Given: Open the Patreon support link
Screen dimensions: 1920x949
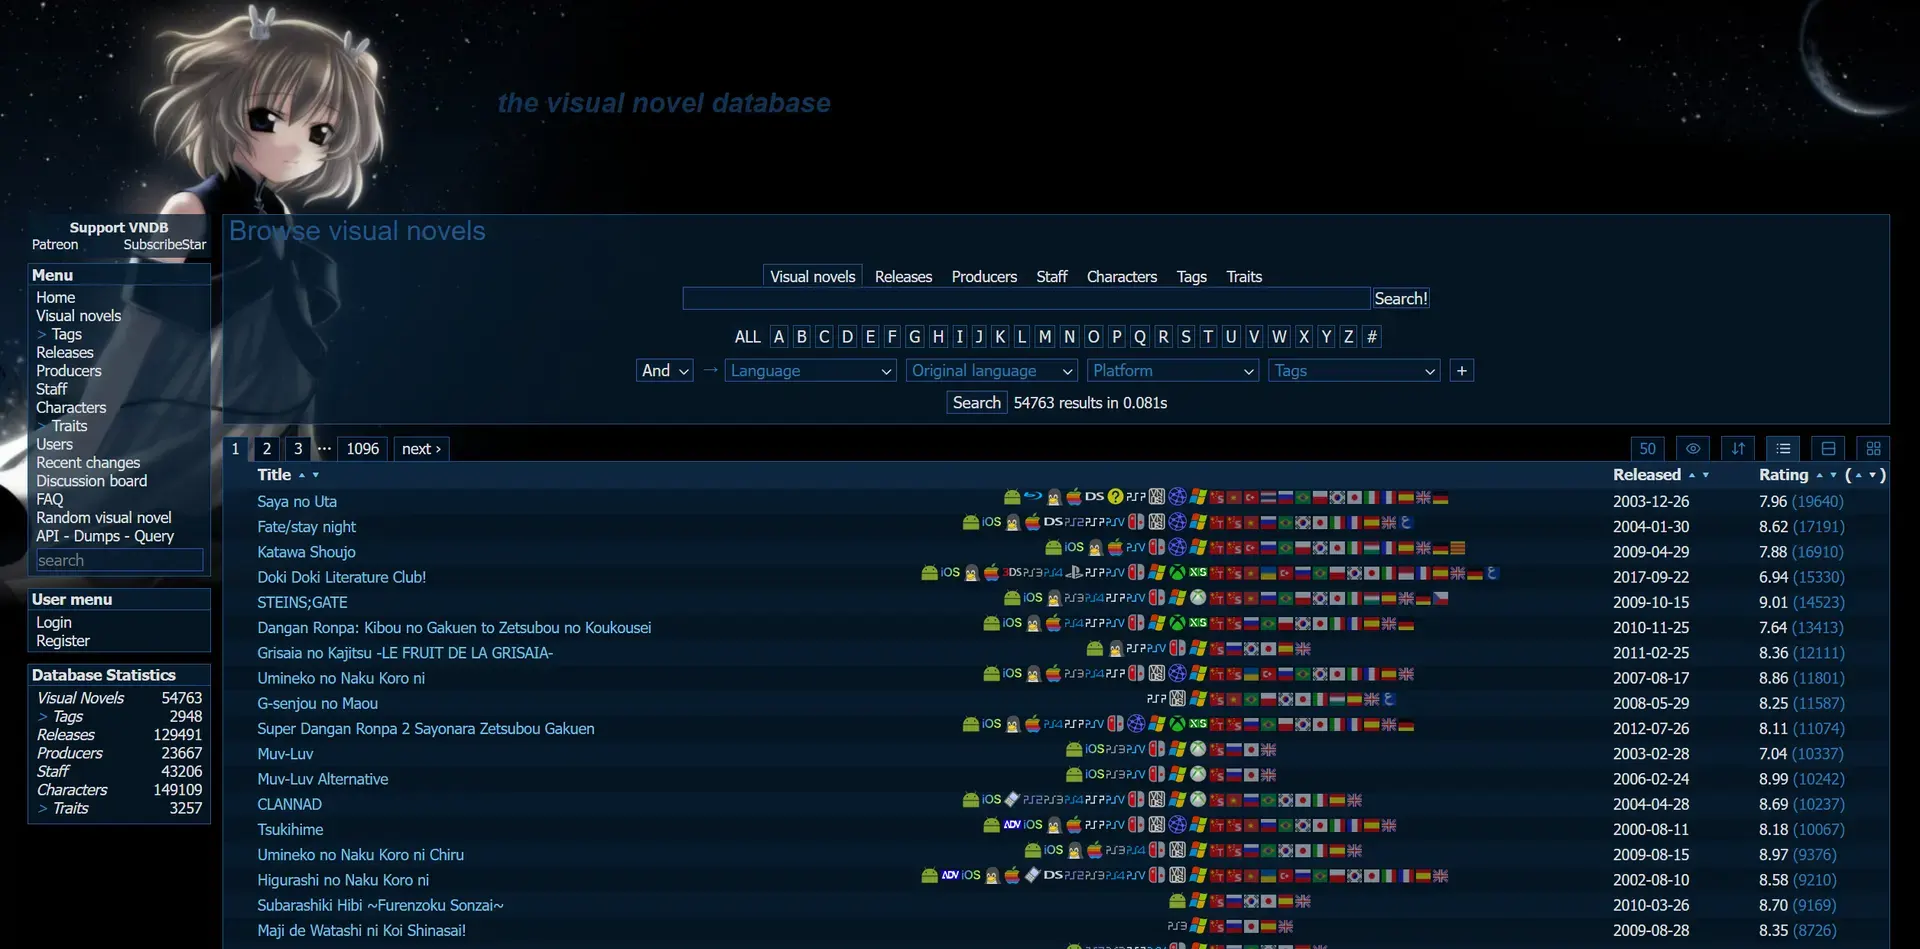Looking at the screenshot, I should [55, 244].
